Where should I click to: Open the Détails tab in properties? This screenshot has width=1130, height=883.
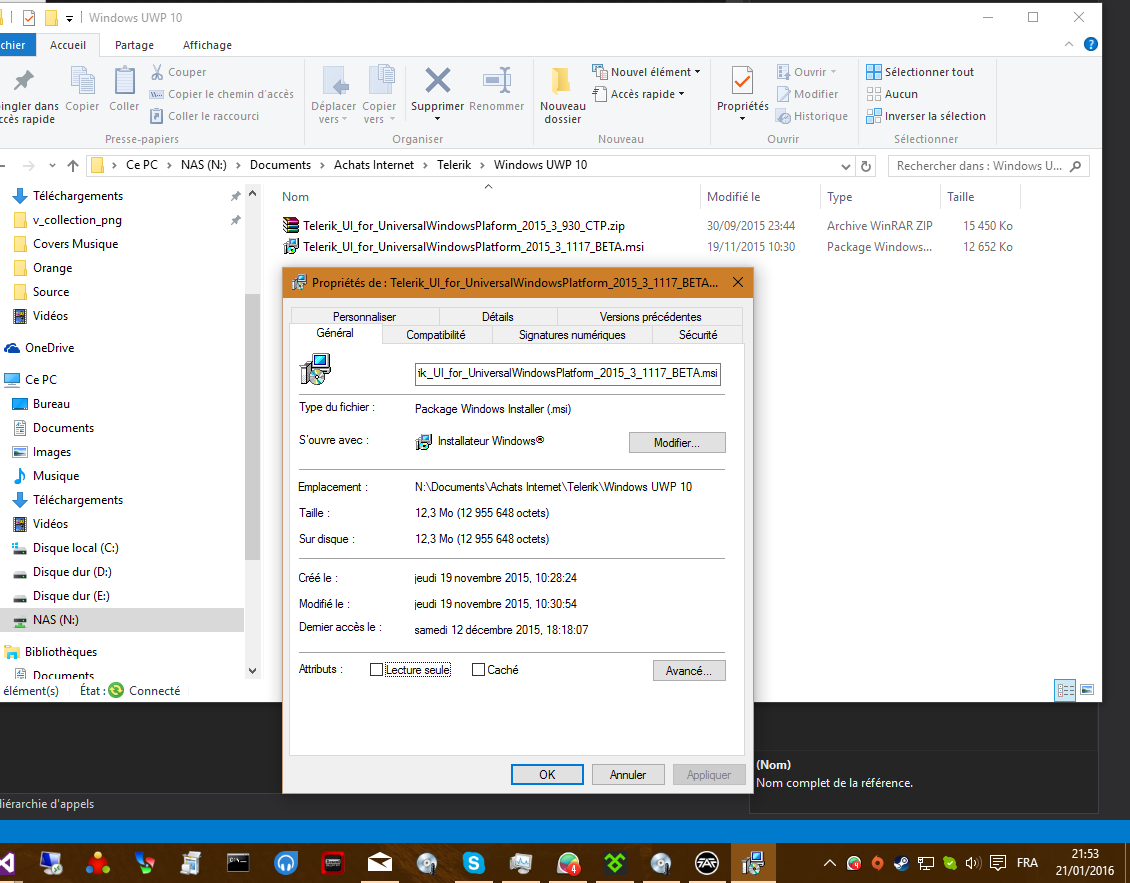(497, 316)
